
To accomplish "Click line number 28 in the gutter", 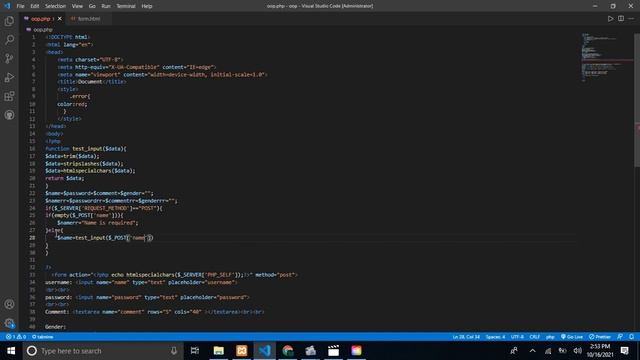I will click(x=32, y=238).
